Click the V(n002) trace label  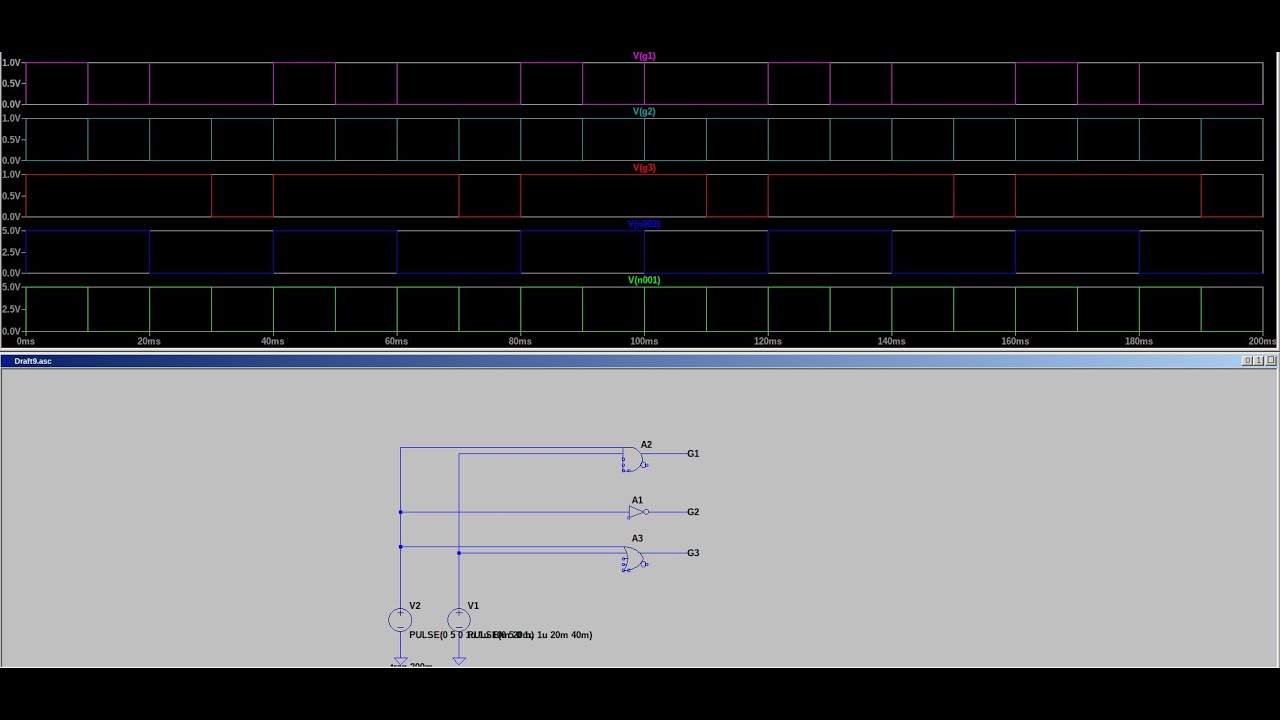point(644,224)
